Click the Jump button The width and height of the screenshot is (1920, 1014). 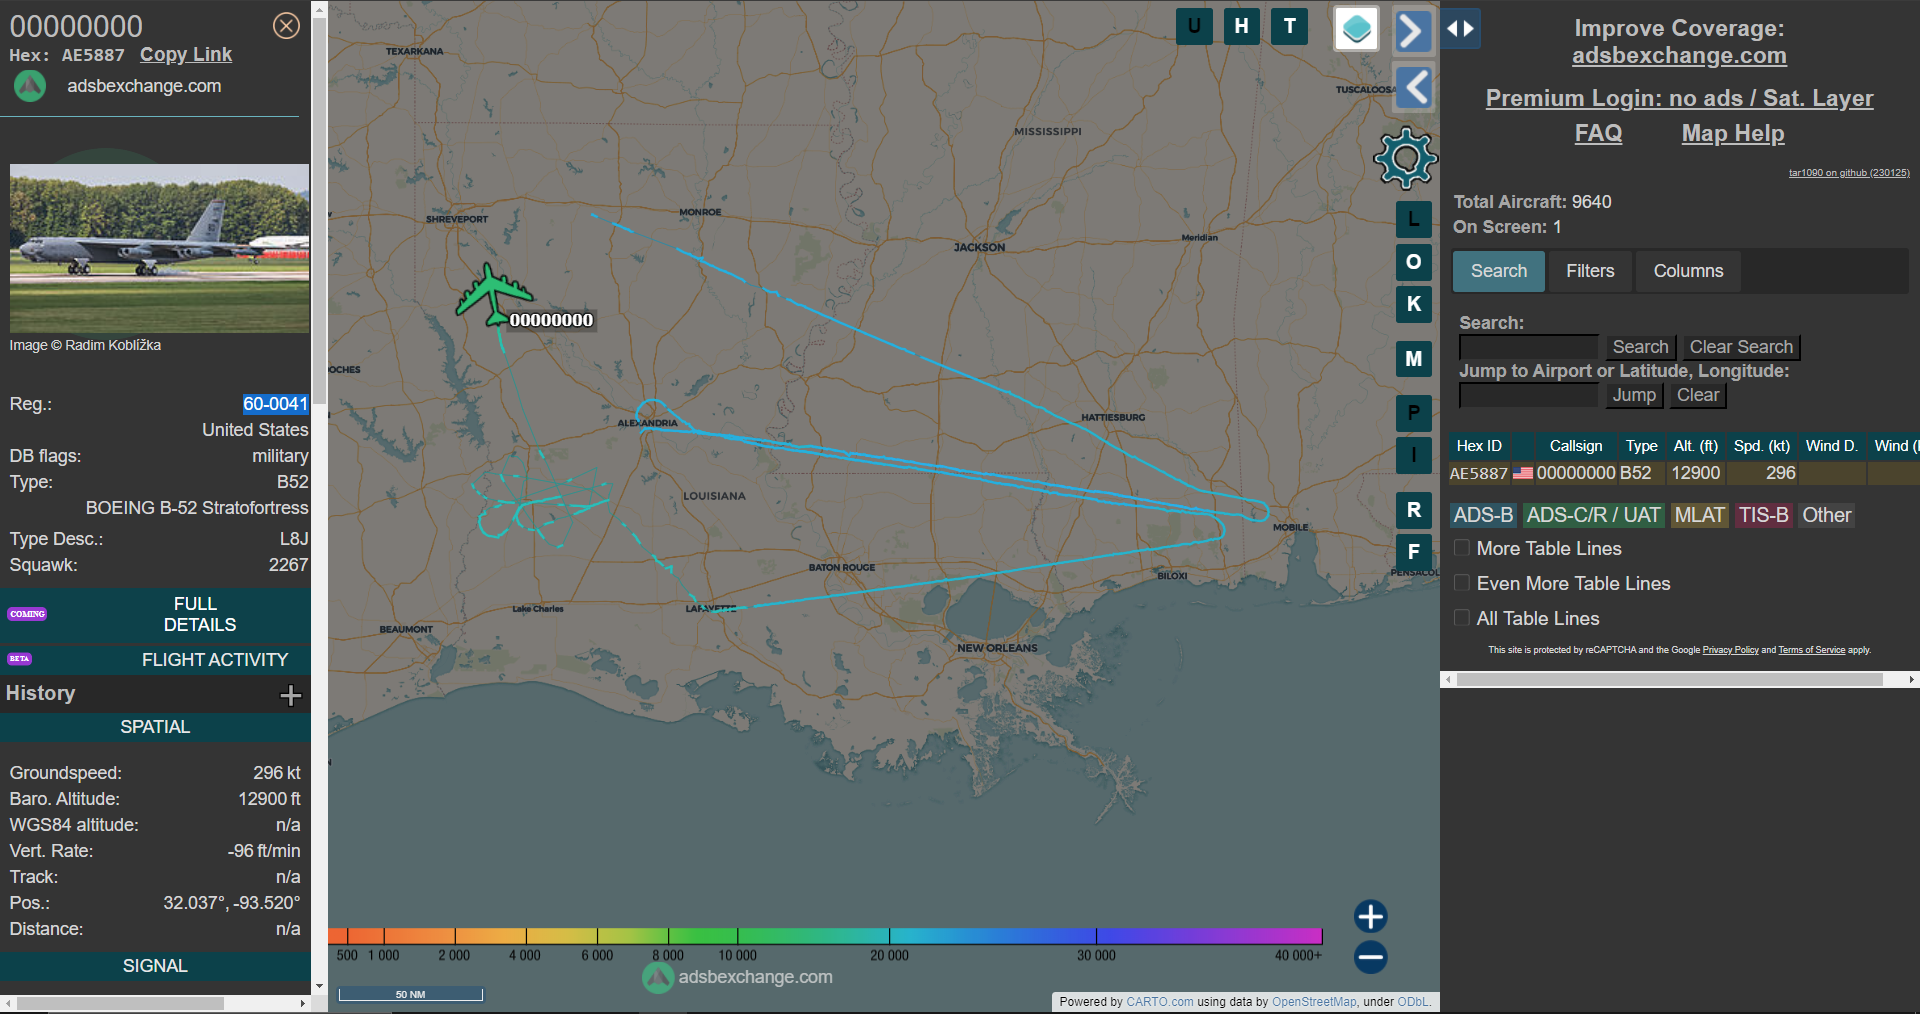pos(1634,395)
